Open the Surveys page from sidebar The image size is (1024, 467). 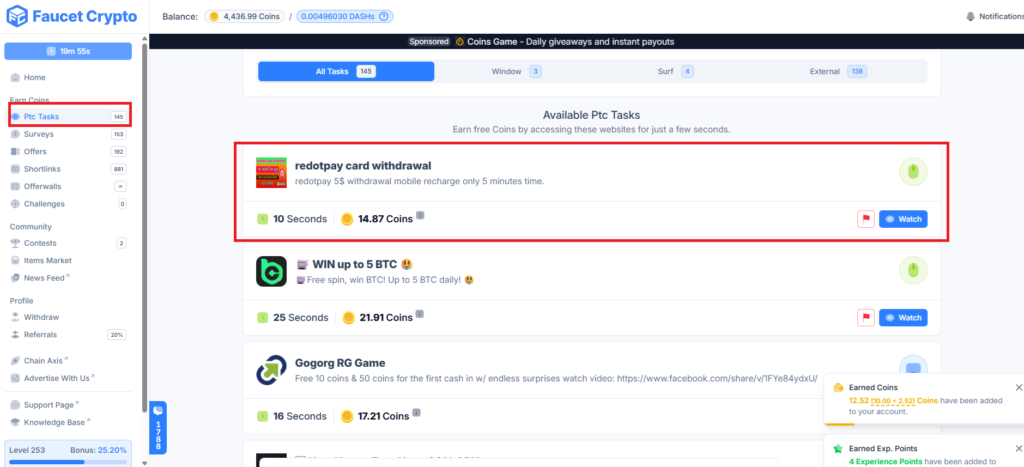click(40, 134)
